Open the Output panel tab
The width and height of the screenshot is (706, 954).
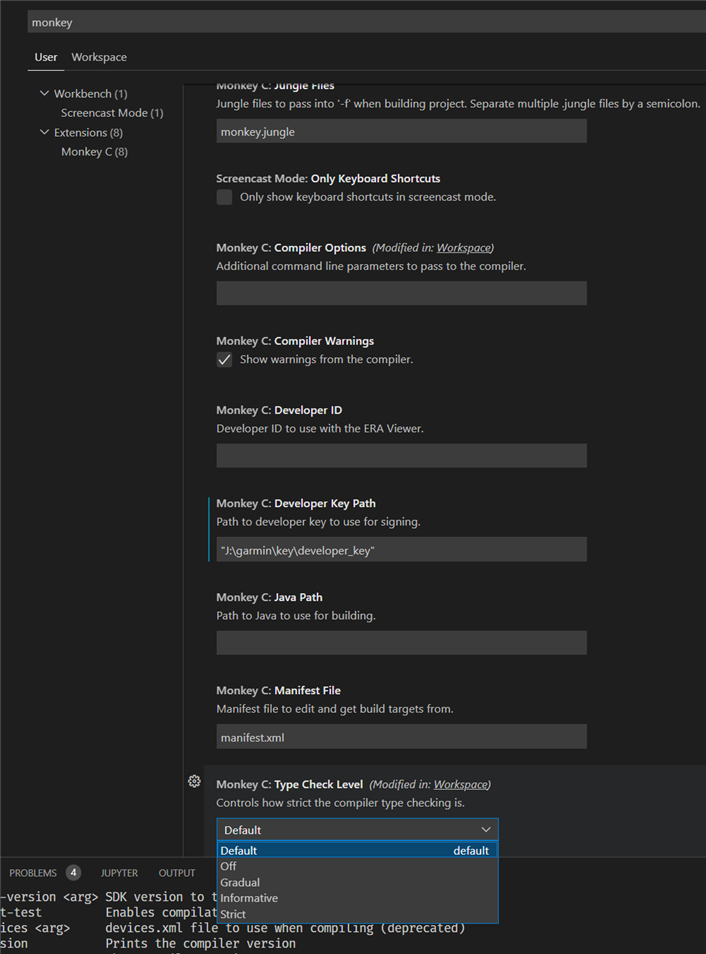tap(176, 873)
